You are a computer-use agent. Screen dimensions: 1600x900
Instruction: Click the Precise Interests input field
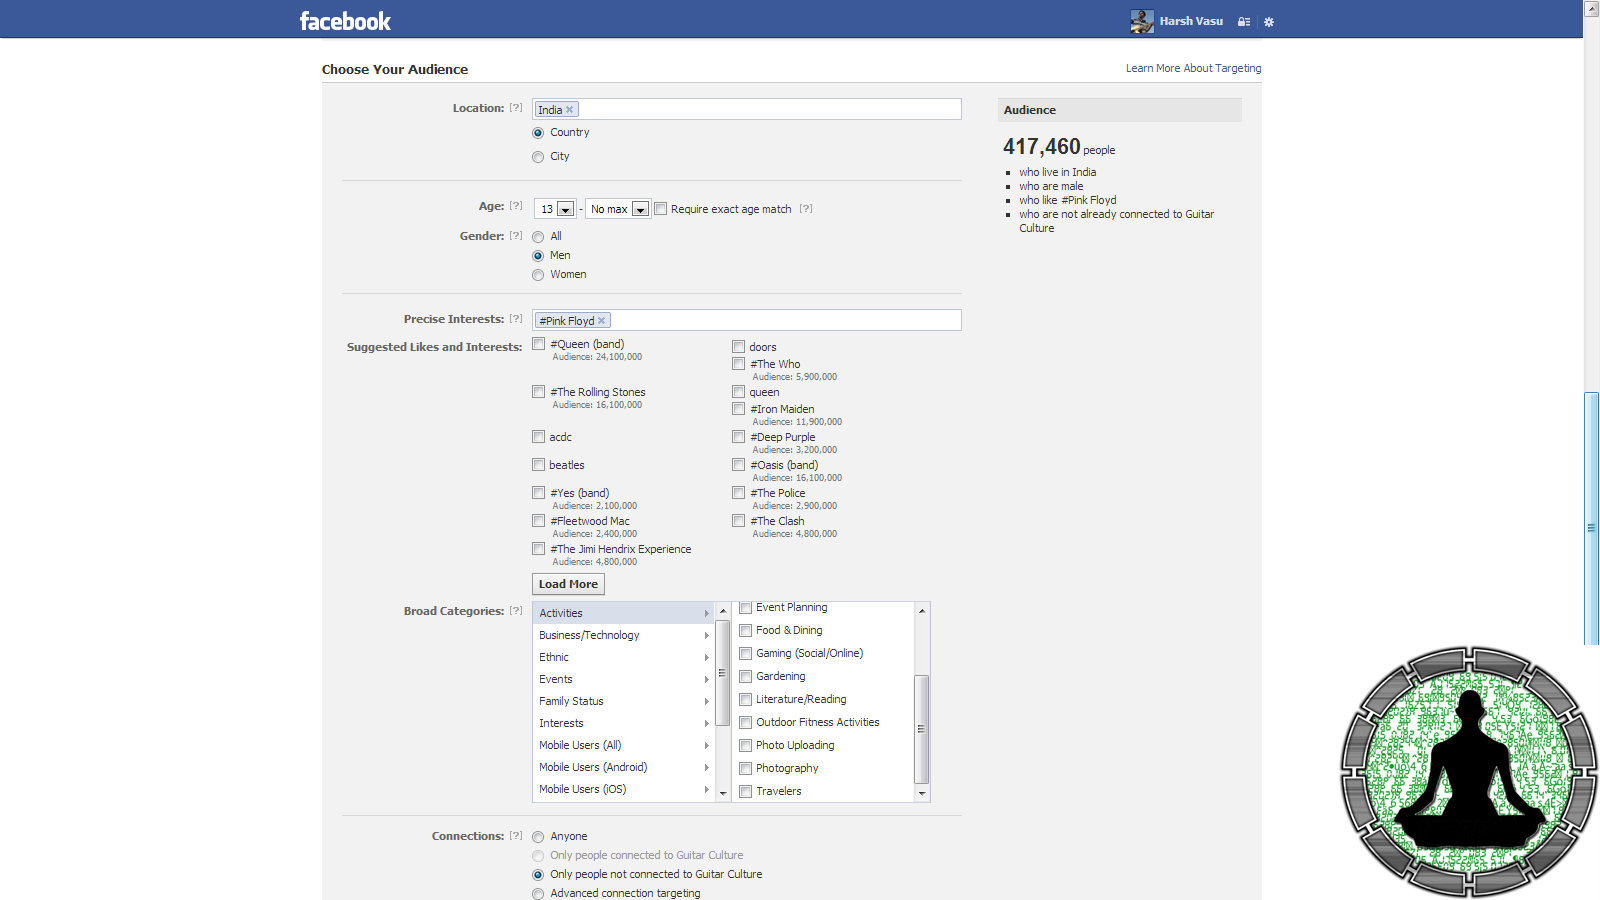[x=747, y=320]
